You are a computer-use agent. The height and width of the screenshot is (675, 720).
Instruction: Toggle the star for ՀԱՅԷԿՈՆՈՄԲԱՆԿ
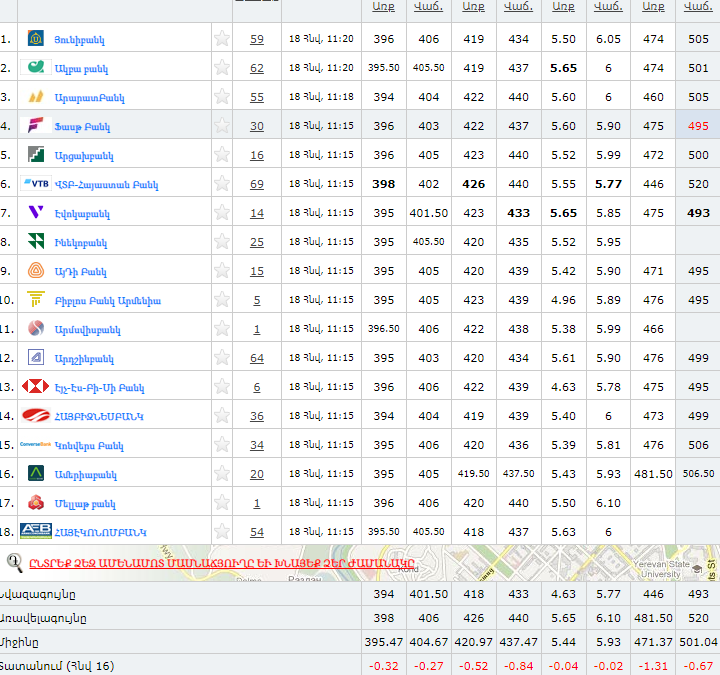222,532
